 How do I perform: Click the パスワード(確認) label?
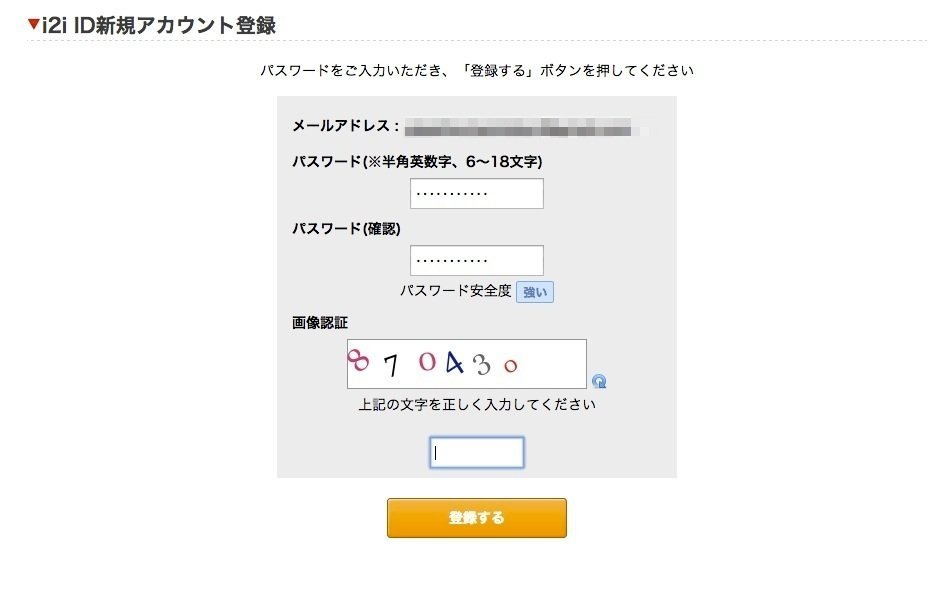pos(346,228)
